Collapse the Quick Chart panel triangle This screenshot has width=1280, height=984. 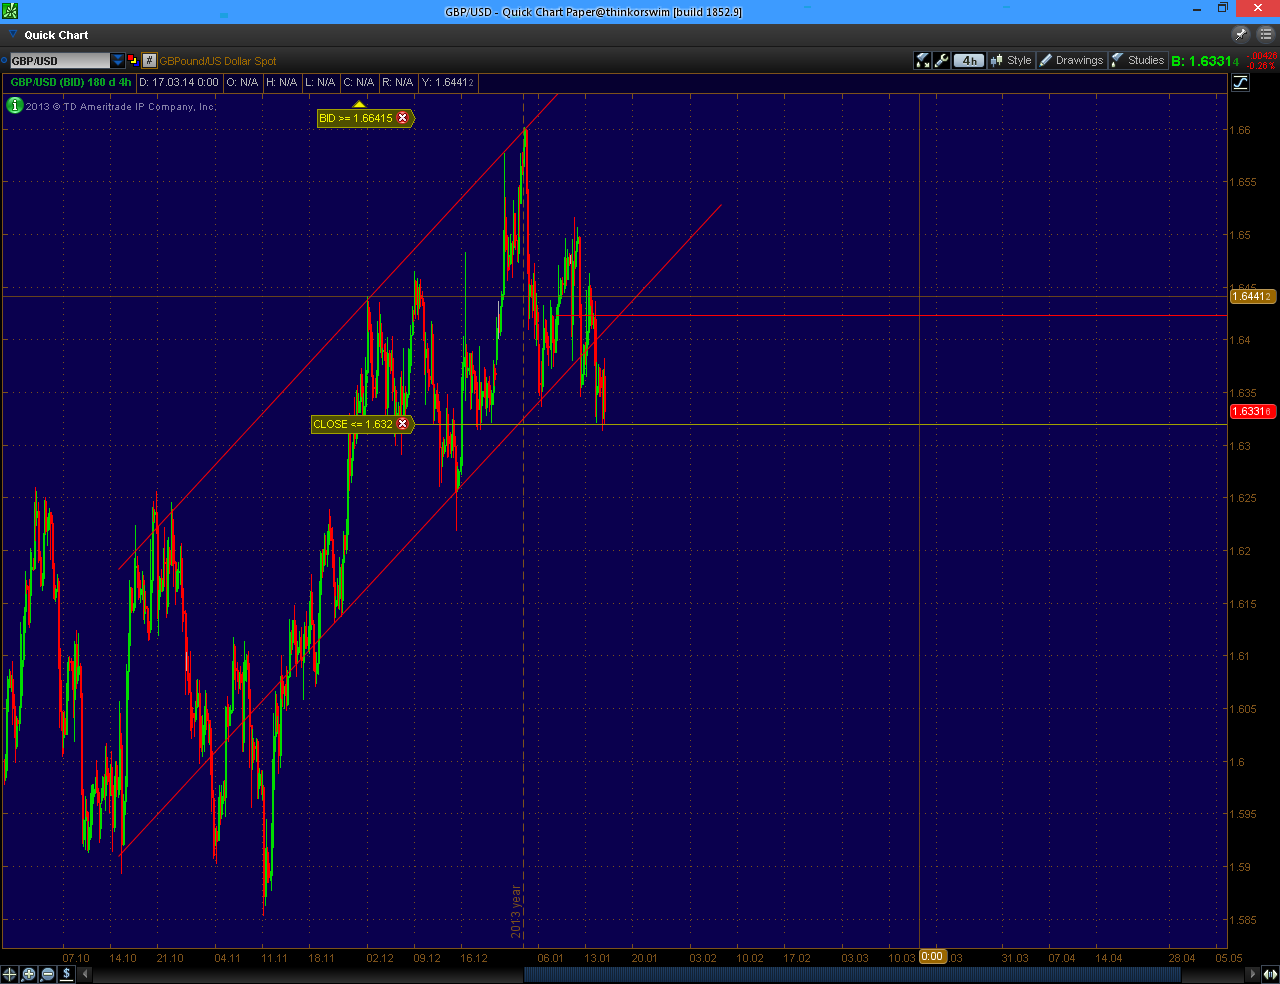[13, 34]
